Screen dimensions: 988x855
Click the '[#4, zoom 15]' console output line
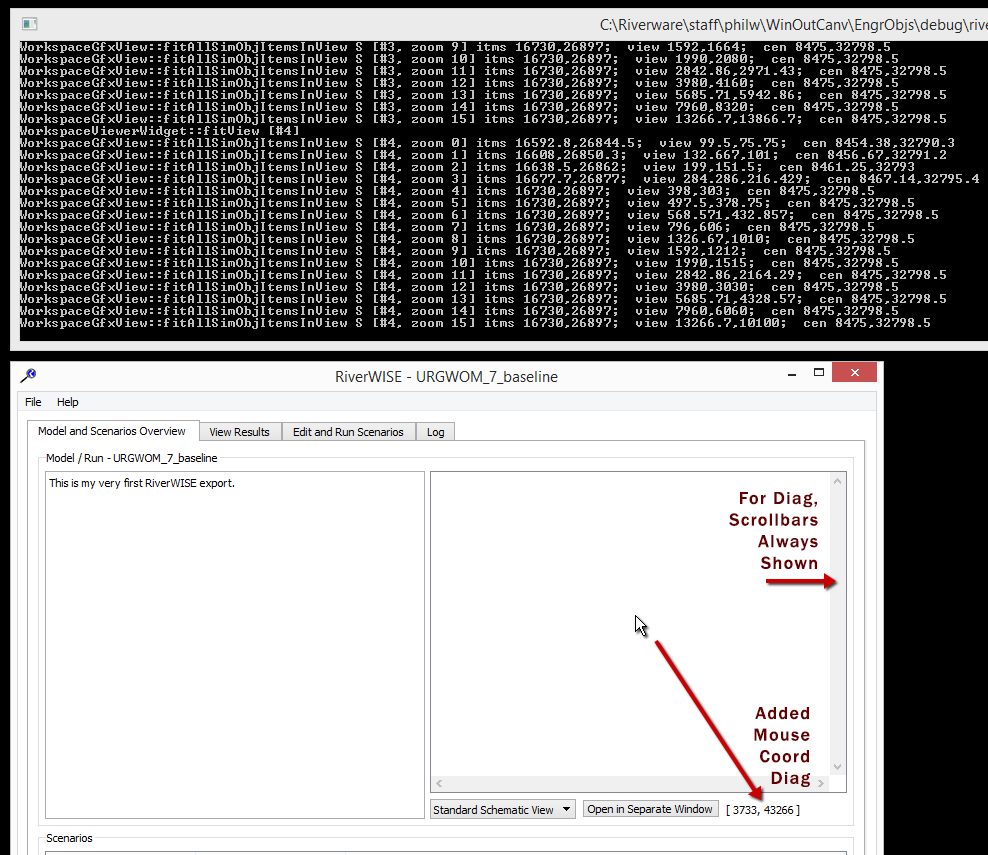475,323
